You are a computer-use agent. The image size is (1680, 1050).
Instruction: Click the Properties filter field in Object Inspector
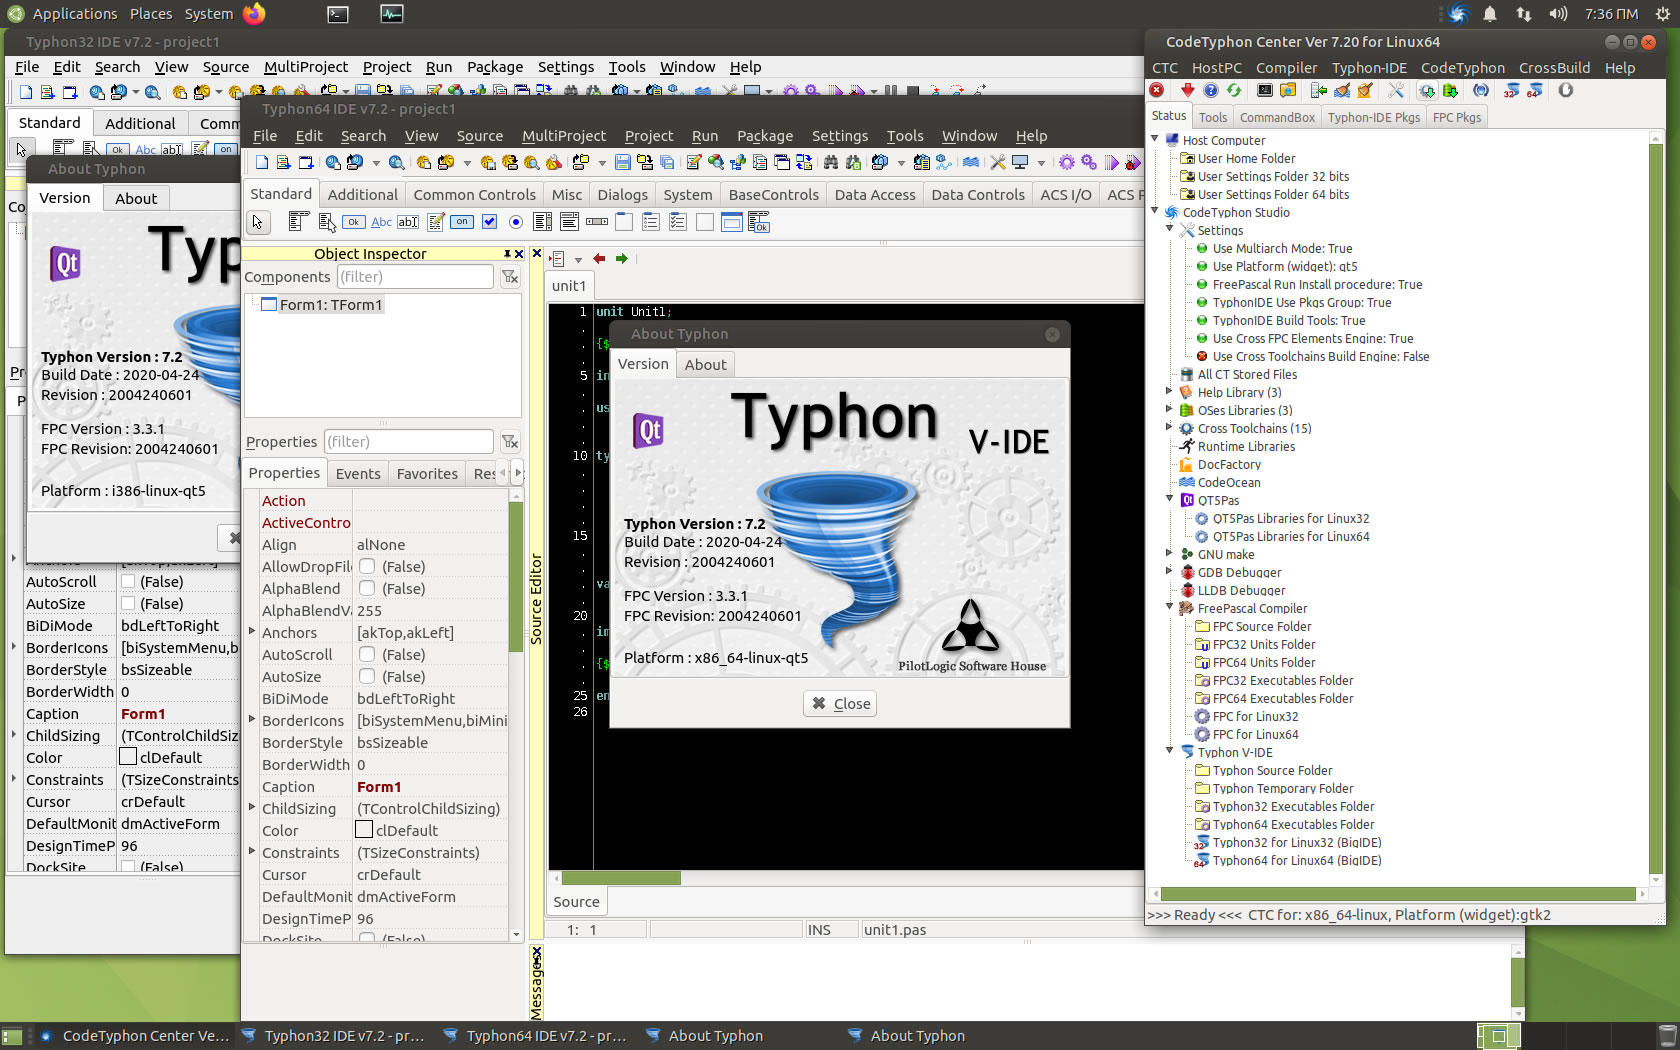click(x=409, y=442)
